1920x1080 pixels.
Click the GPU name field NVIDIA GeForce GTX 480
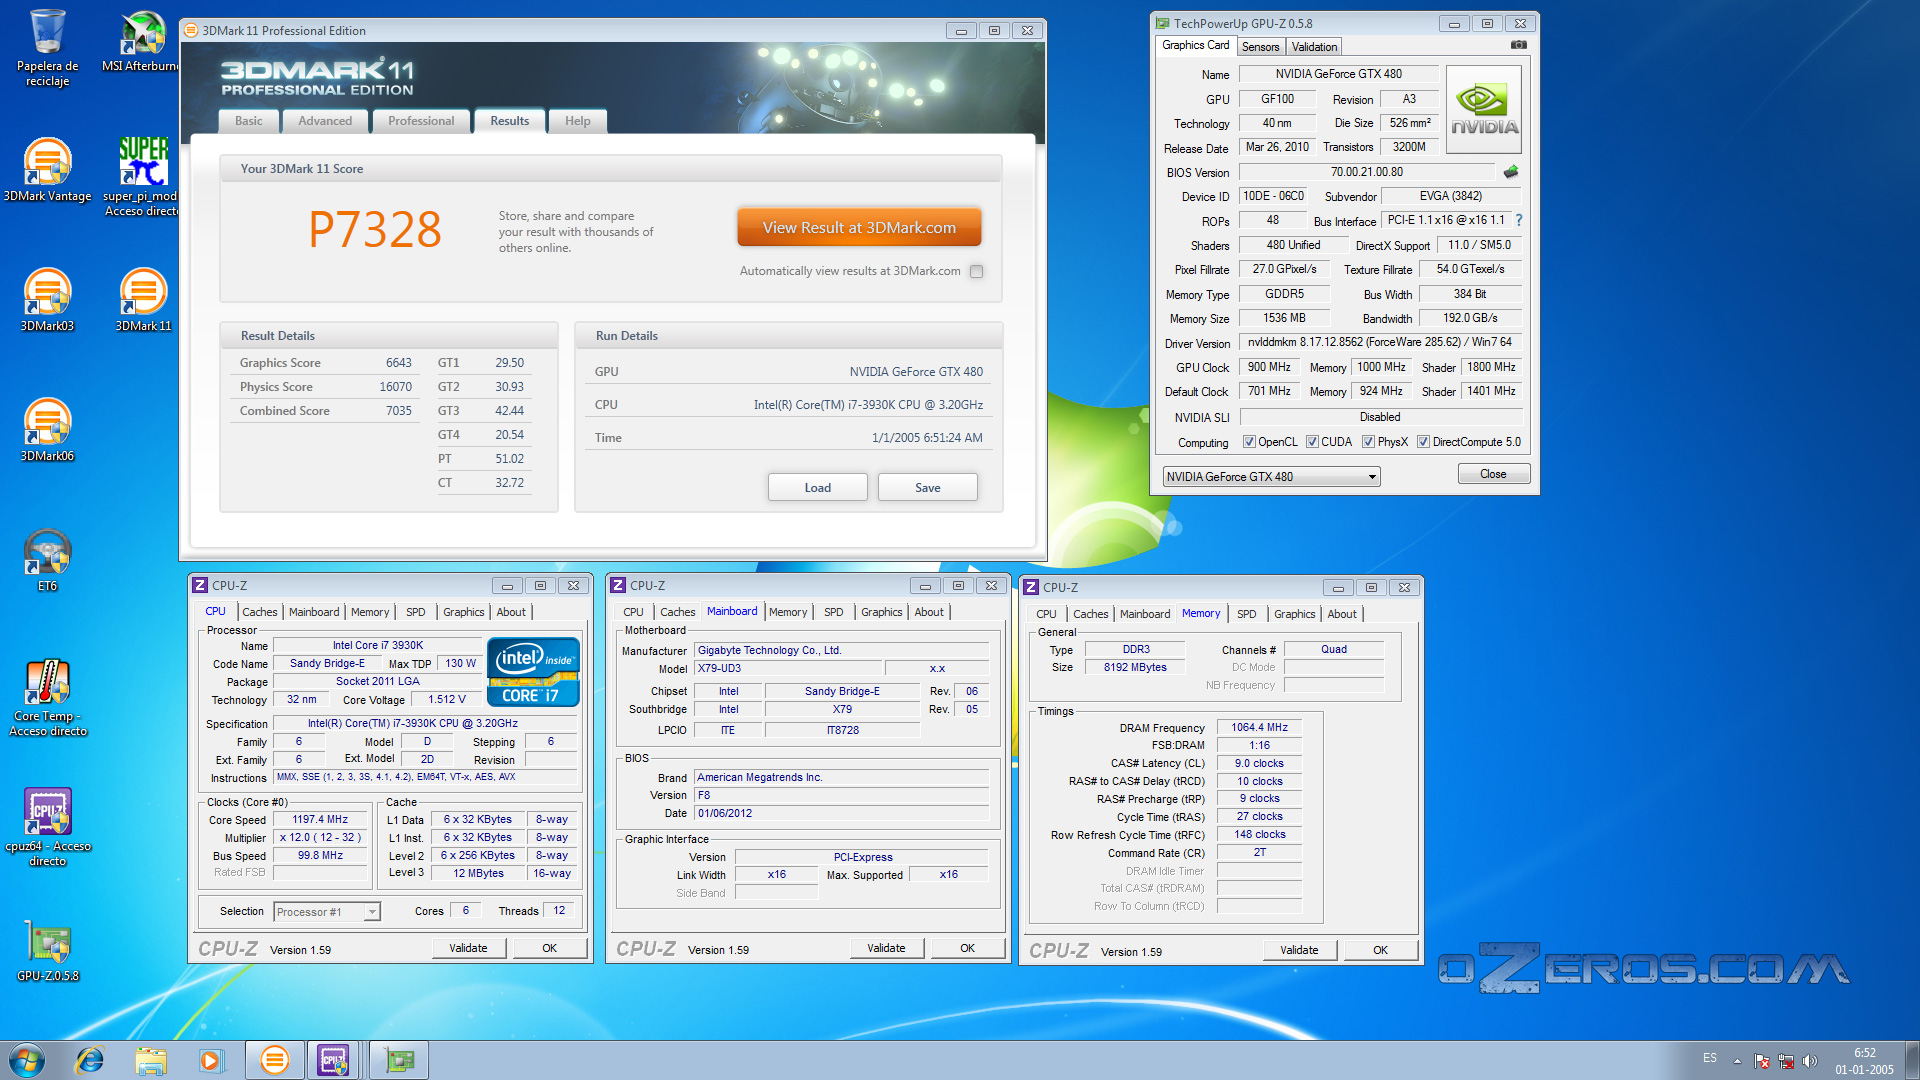1339,74
